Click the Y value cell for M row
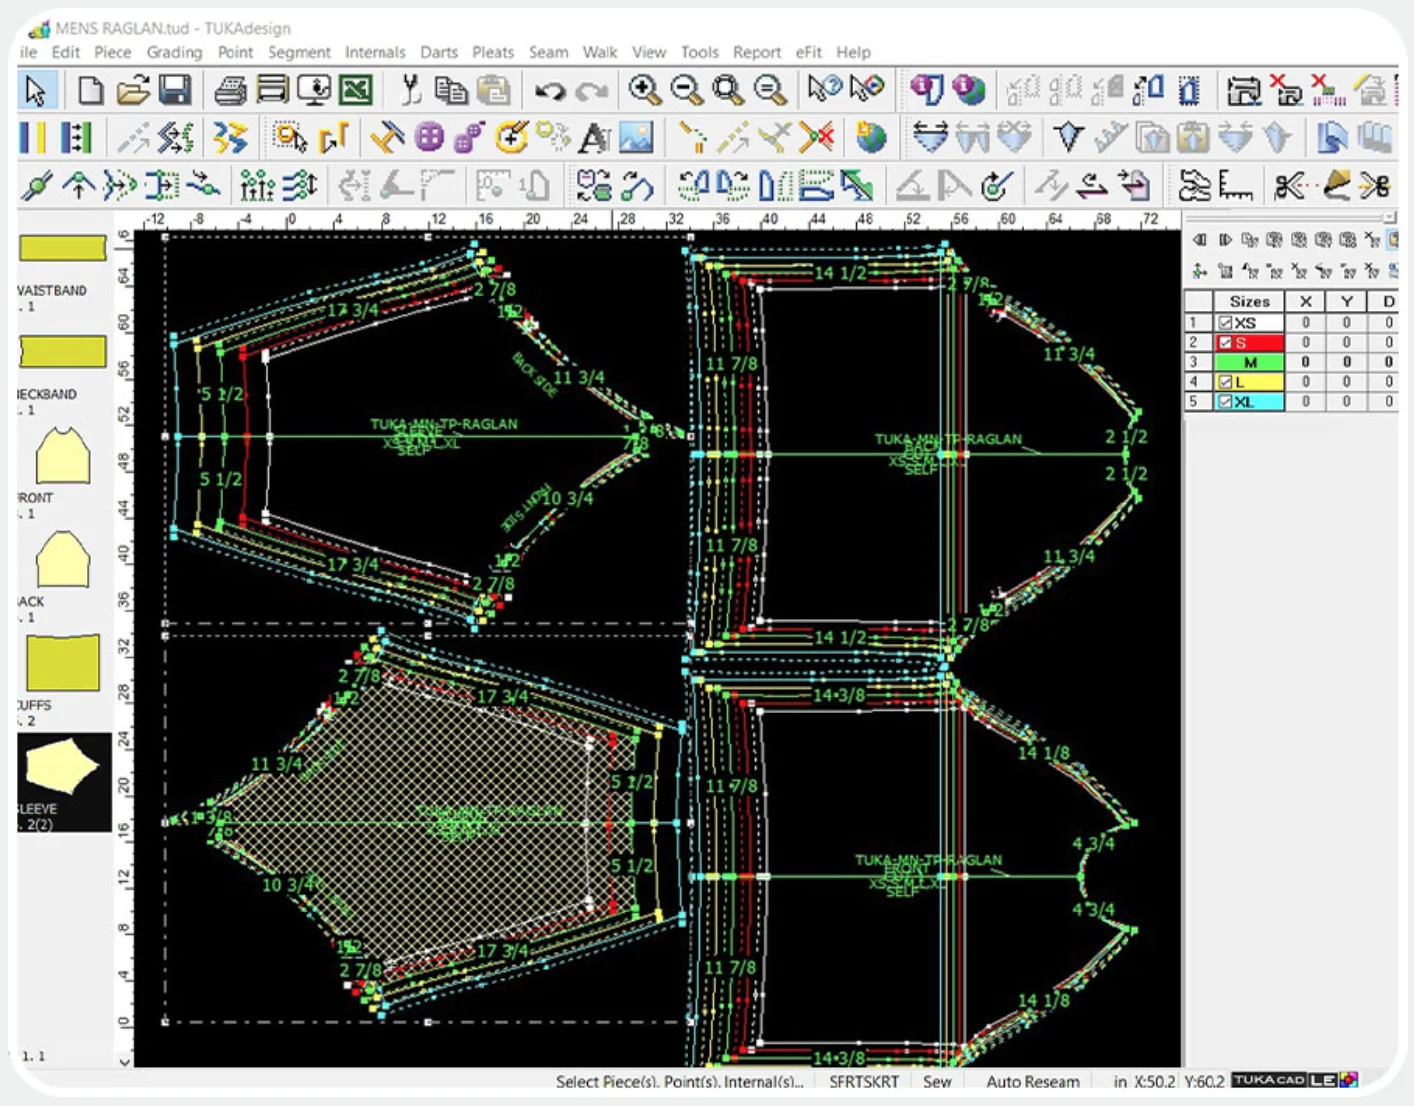The height and width of the screenshot is (1106, 1414). coord(1346,362)
